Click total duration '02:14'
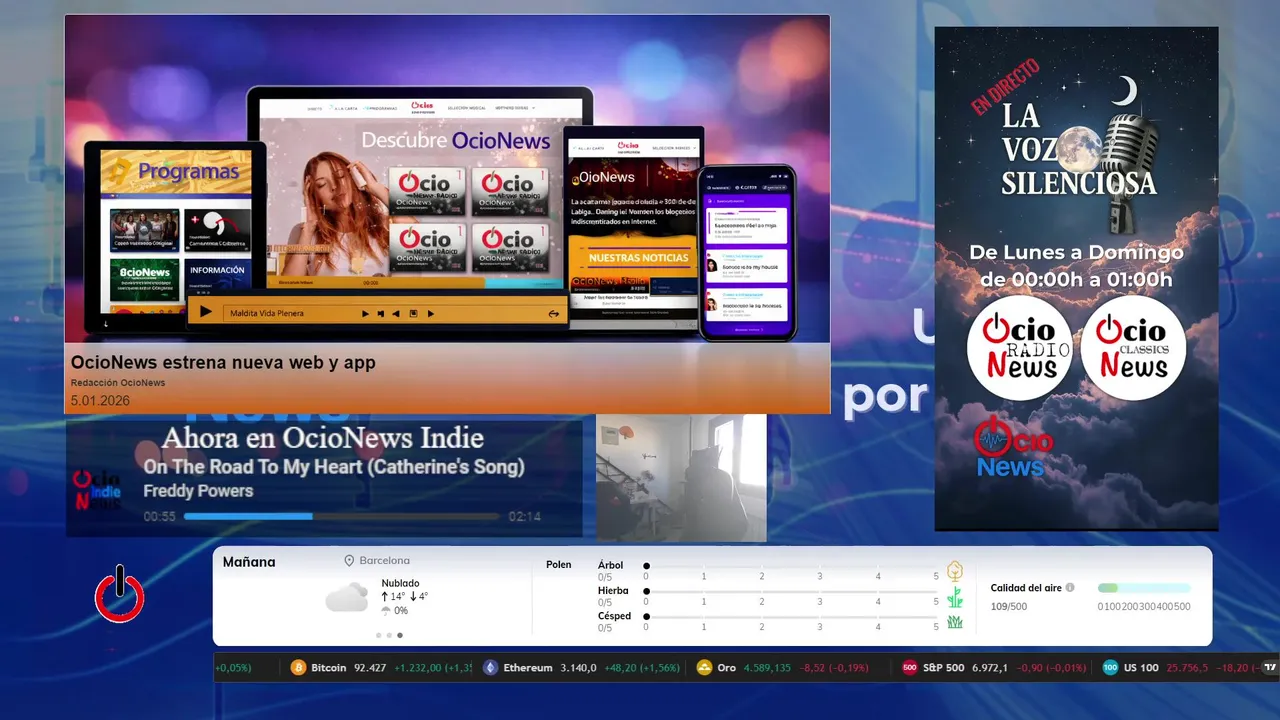The image size is (1280, 720). 525,517
